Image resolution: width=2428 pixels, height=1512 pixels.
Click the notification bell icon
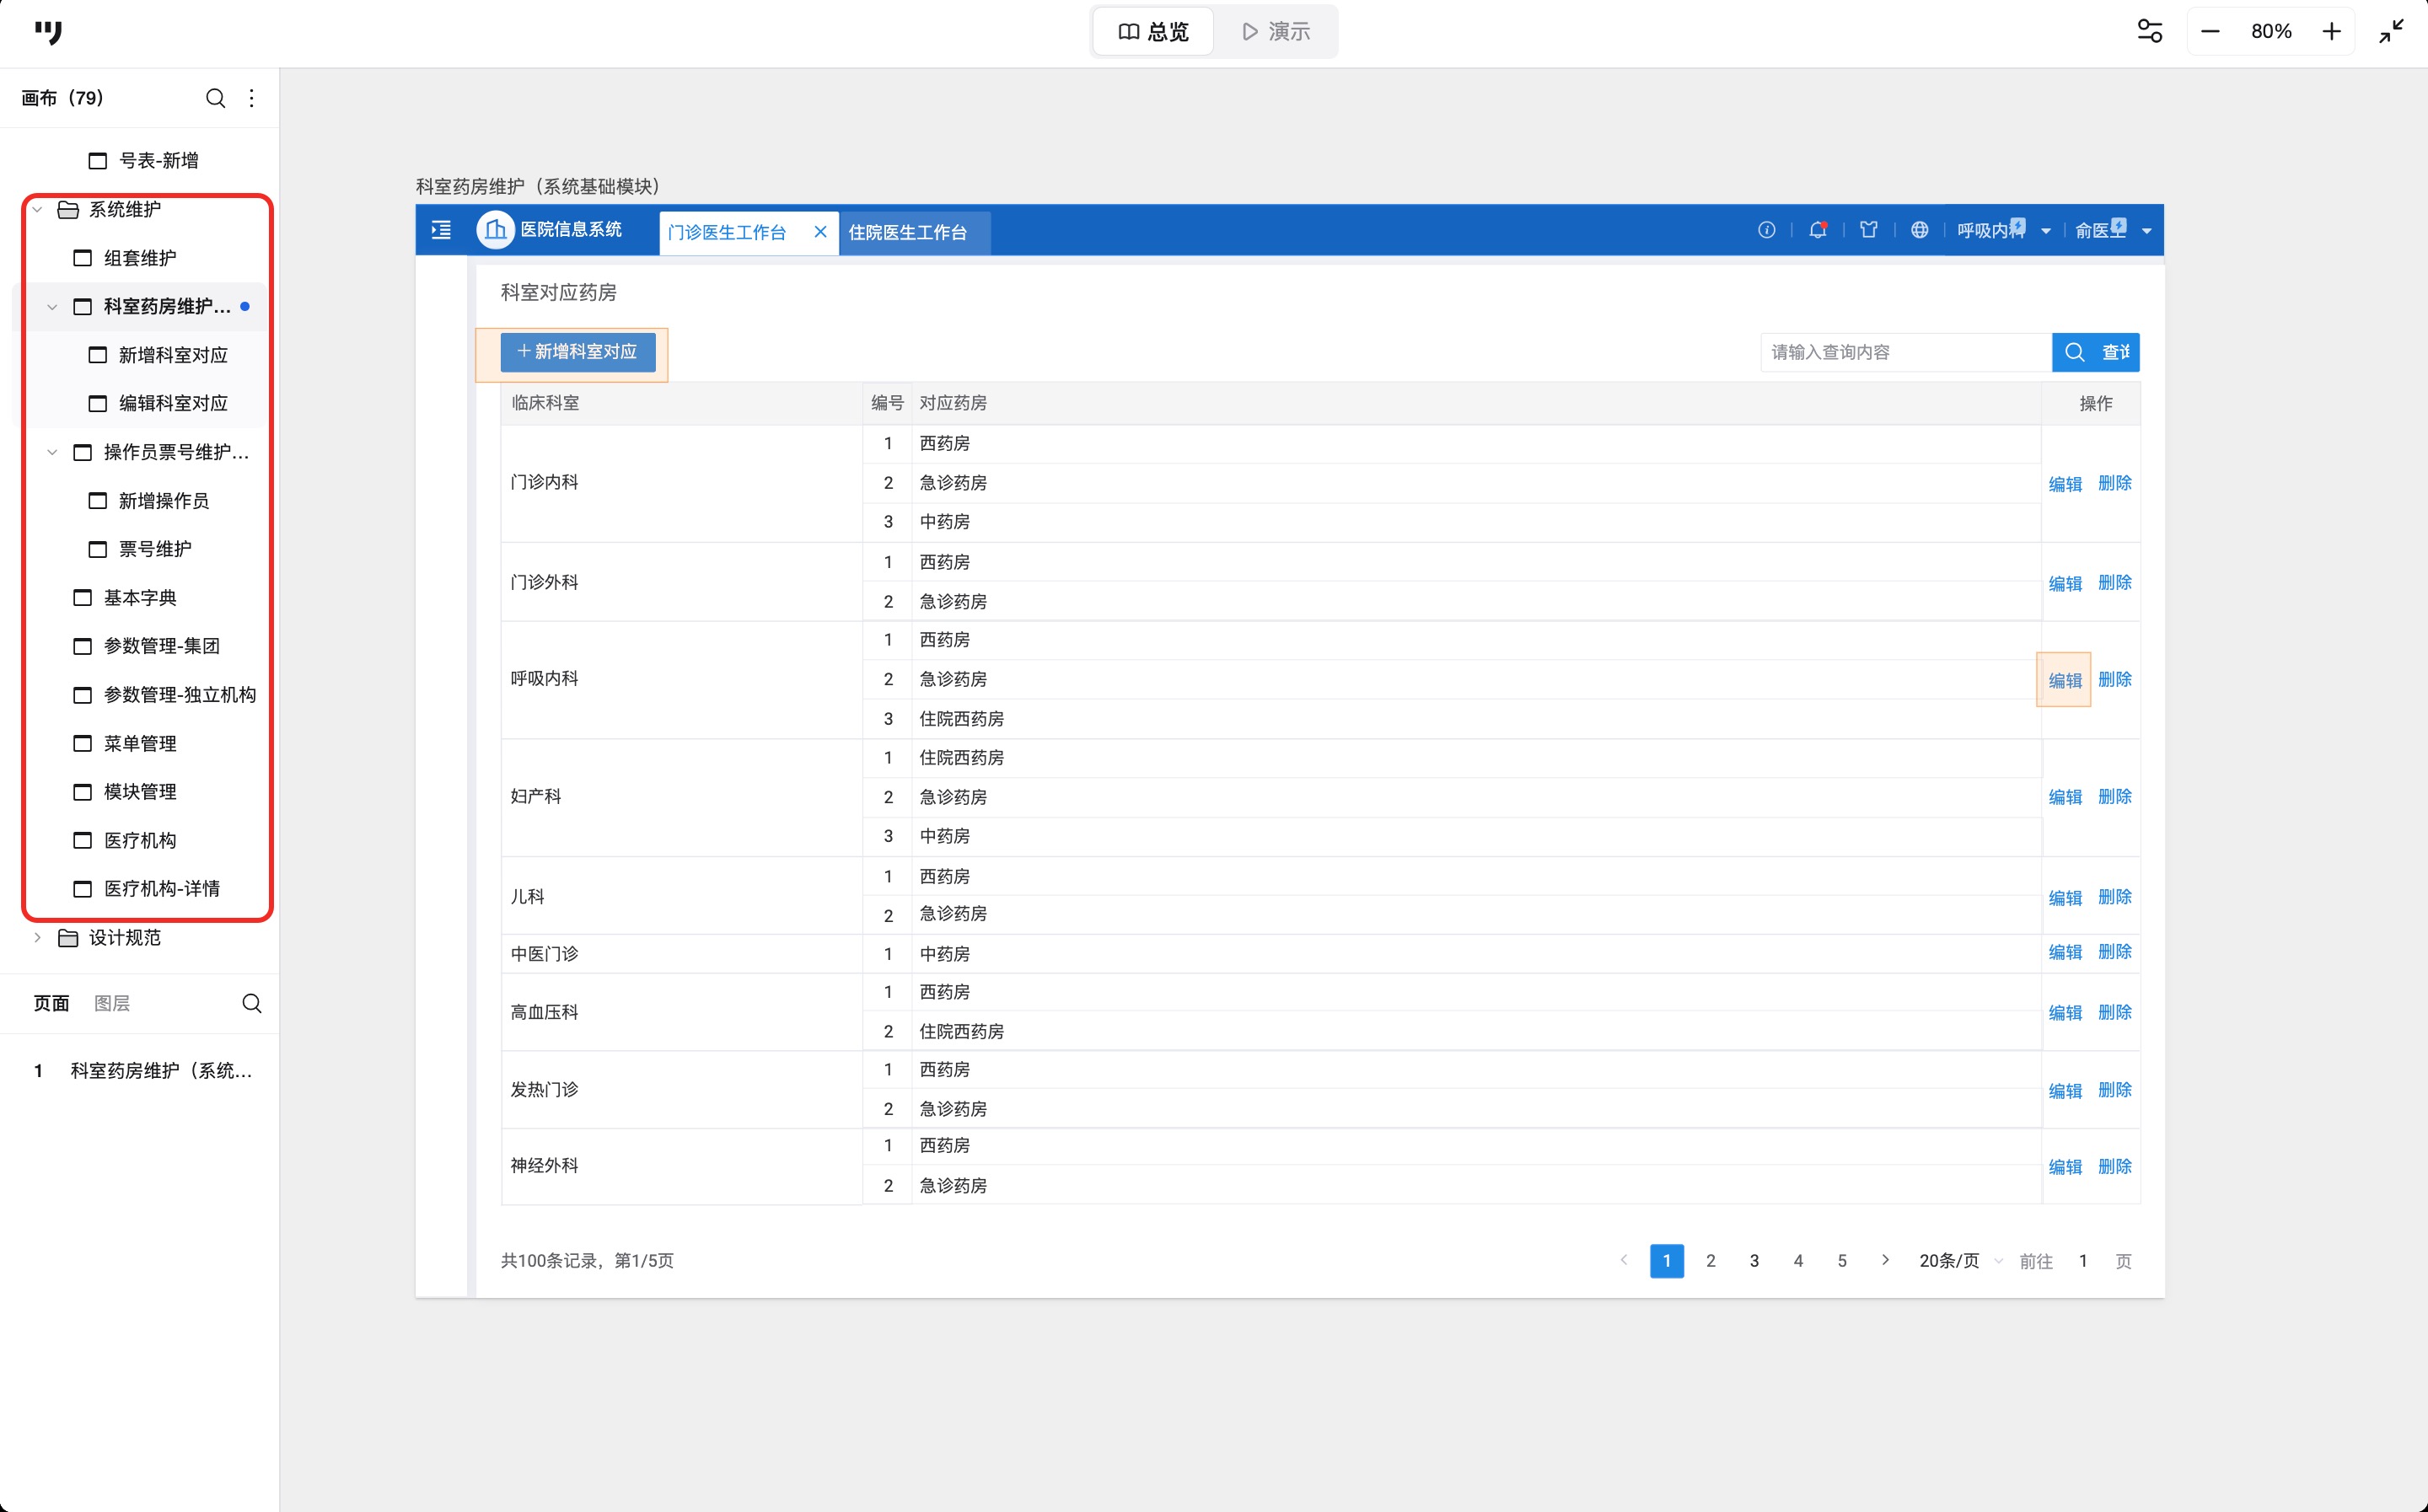click(1817, 230)
